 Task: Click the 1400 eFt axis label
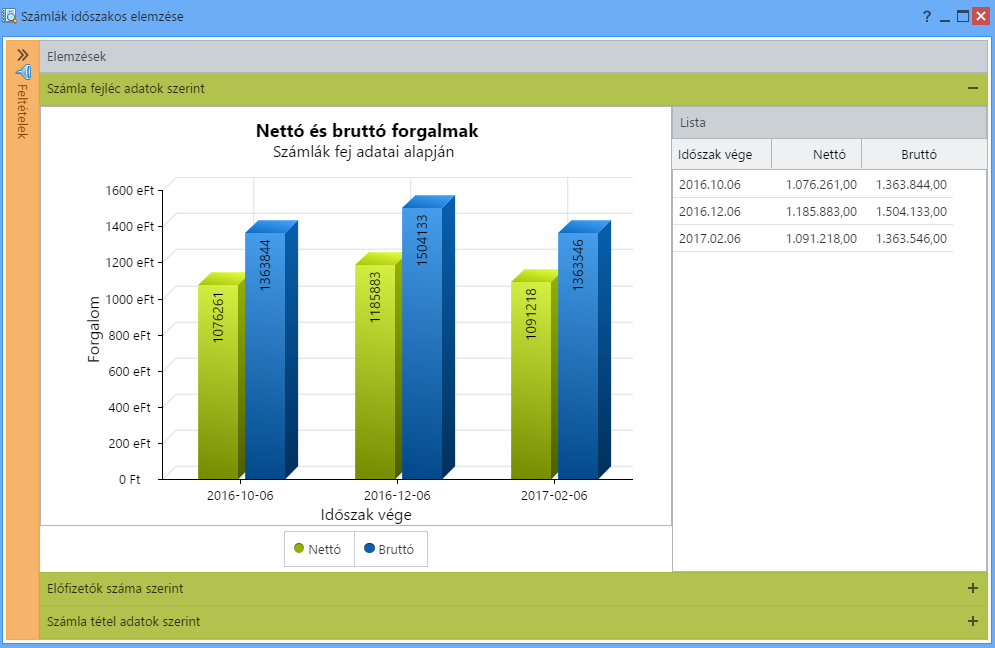coord(129,227)
